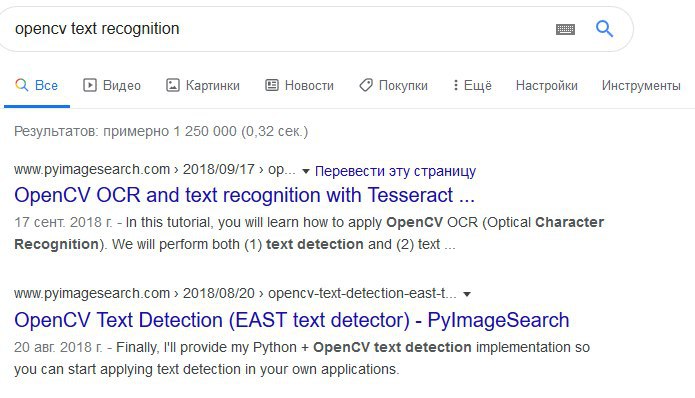Viewport: 695px width, 398px height.
Task: Click the Покупки price tag icon
Action: click(366, 85)
